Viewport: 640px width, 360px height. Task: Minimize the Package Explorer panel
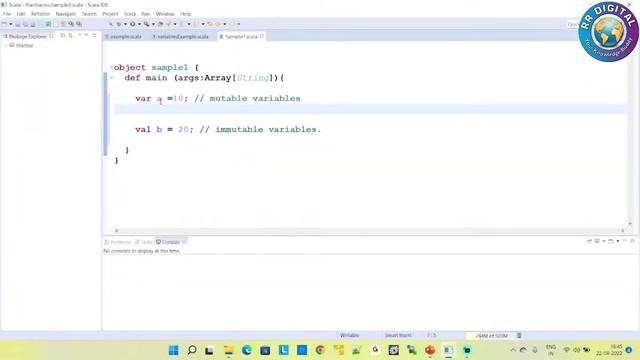click(x=87, y=36)
